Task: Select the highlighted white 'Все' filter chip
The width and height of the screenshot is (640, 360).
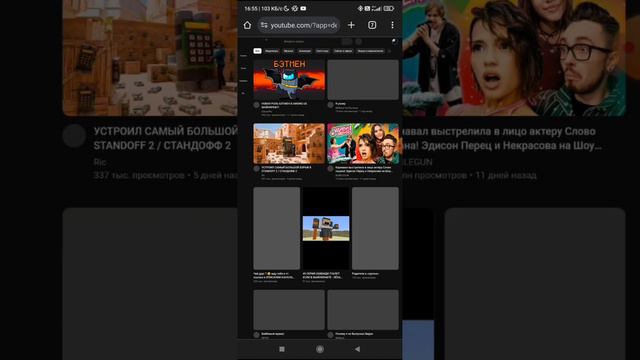Action: click(257, 51)
